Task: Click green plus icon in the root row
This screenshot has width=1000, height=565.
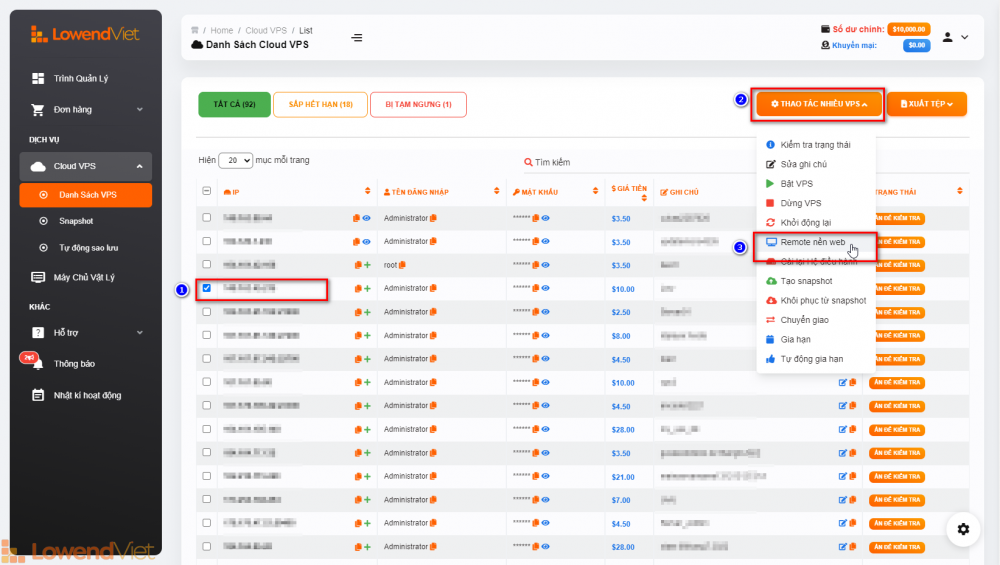Action: click(x=367, y=265)
